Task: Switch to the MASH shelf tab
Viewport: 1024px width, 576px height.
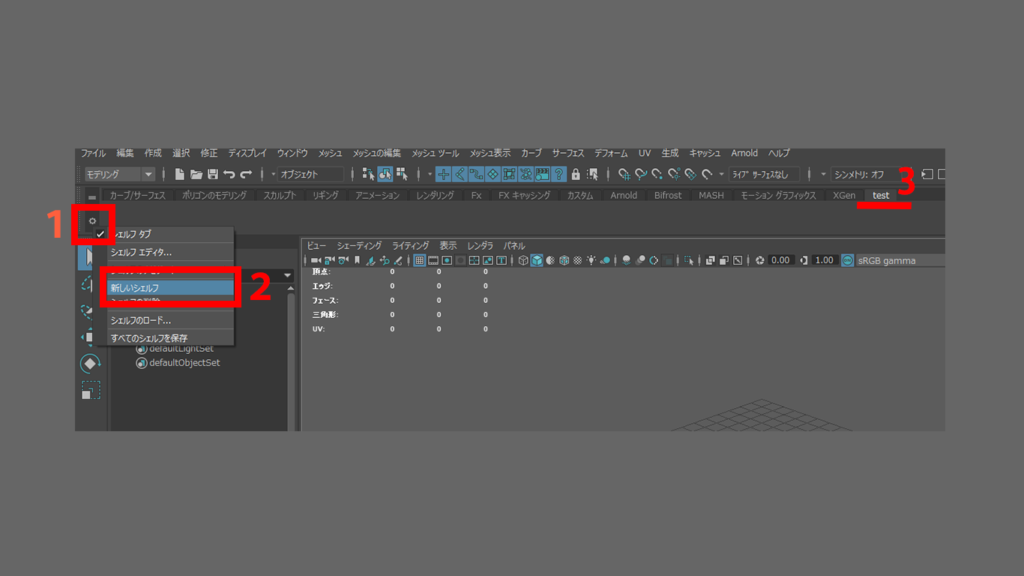Action: pos(711,195)
